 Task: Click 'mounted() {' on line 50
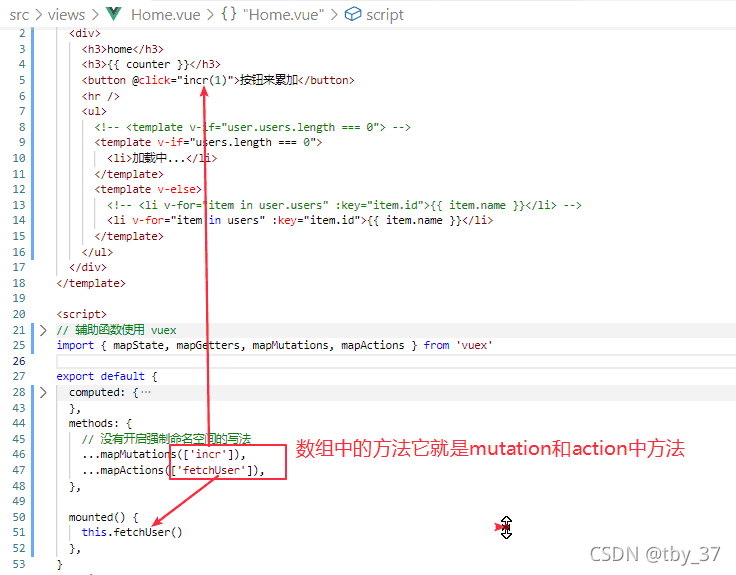[x=103, y=517]
